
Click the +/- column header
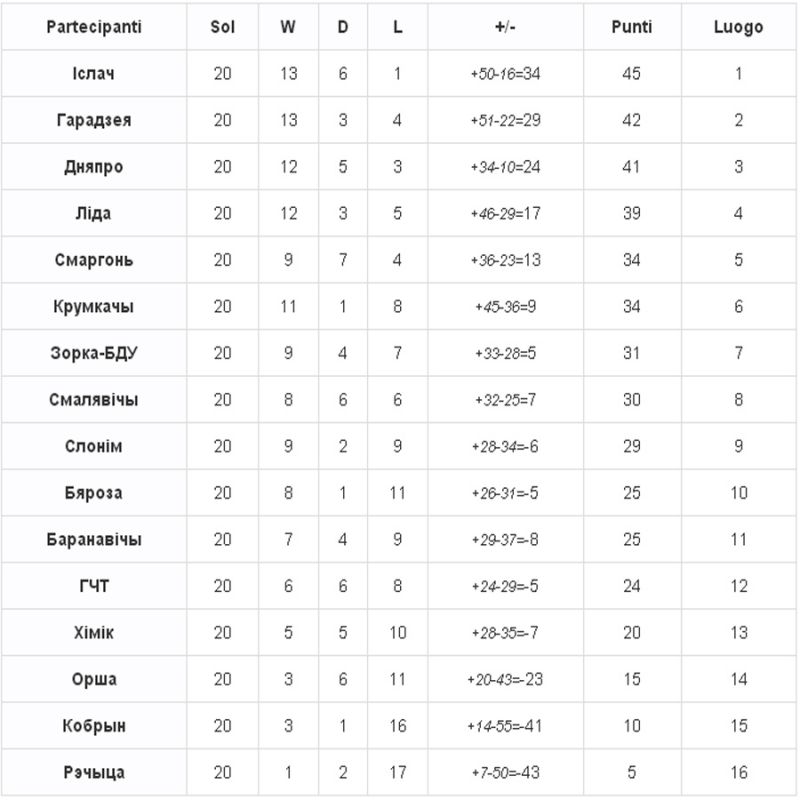505,27
